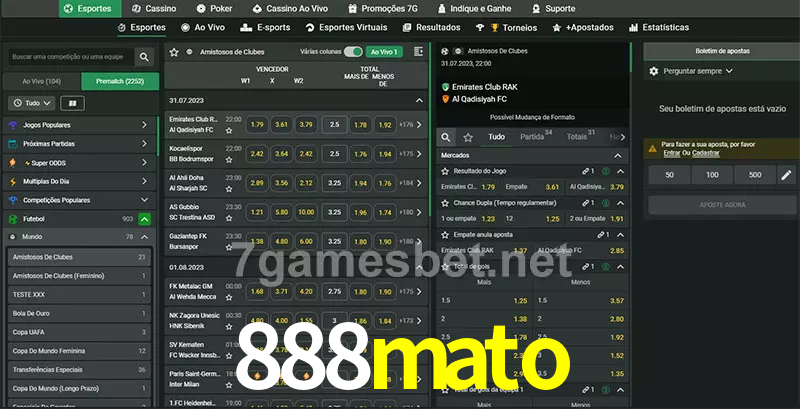800x409 pixels.
Task: Open Estatísticas section
Action: pyautogui.click(x=659, y=28)
